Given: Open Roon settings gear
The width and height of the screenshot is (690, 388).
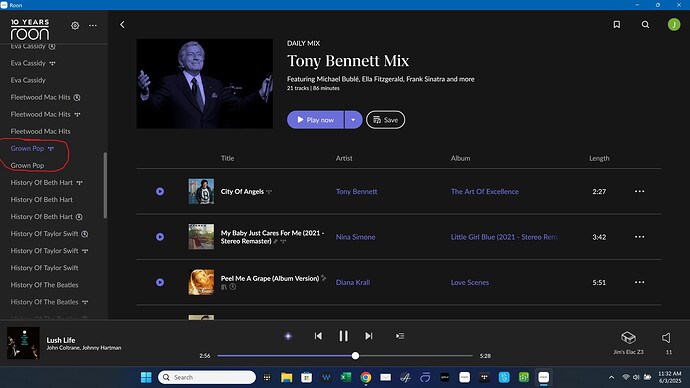Looking at the screenshot, I should tap(75, 26).
